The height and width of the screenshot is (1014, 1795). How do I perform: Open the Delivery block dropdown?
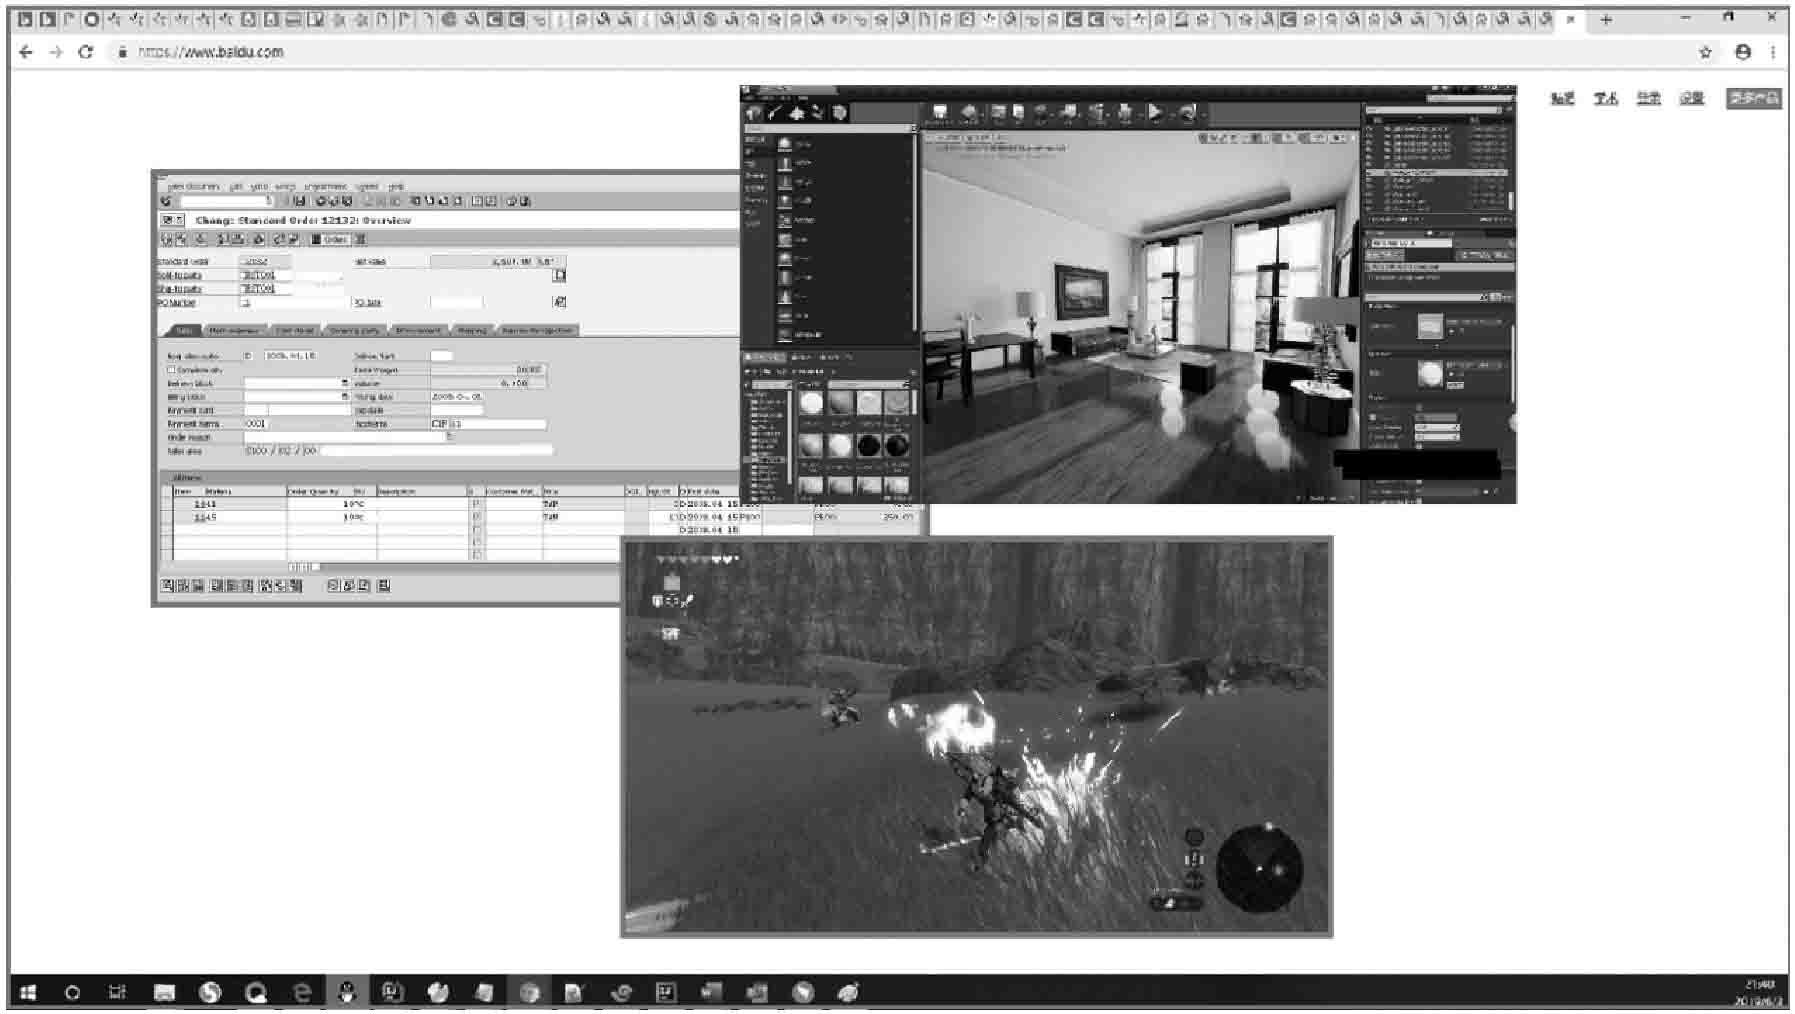[x=345, y=383]
